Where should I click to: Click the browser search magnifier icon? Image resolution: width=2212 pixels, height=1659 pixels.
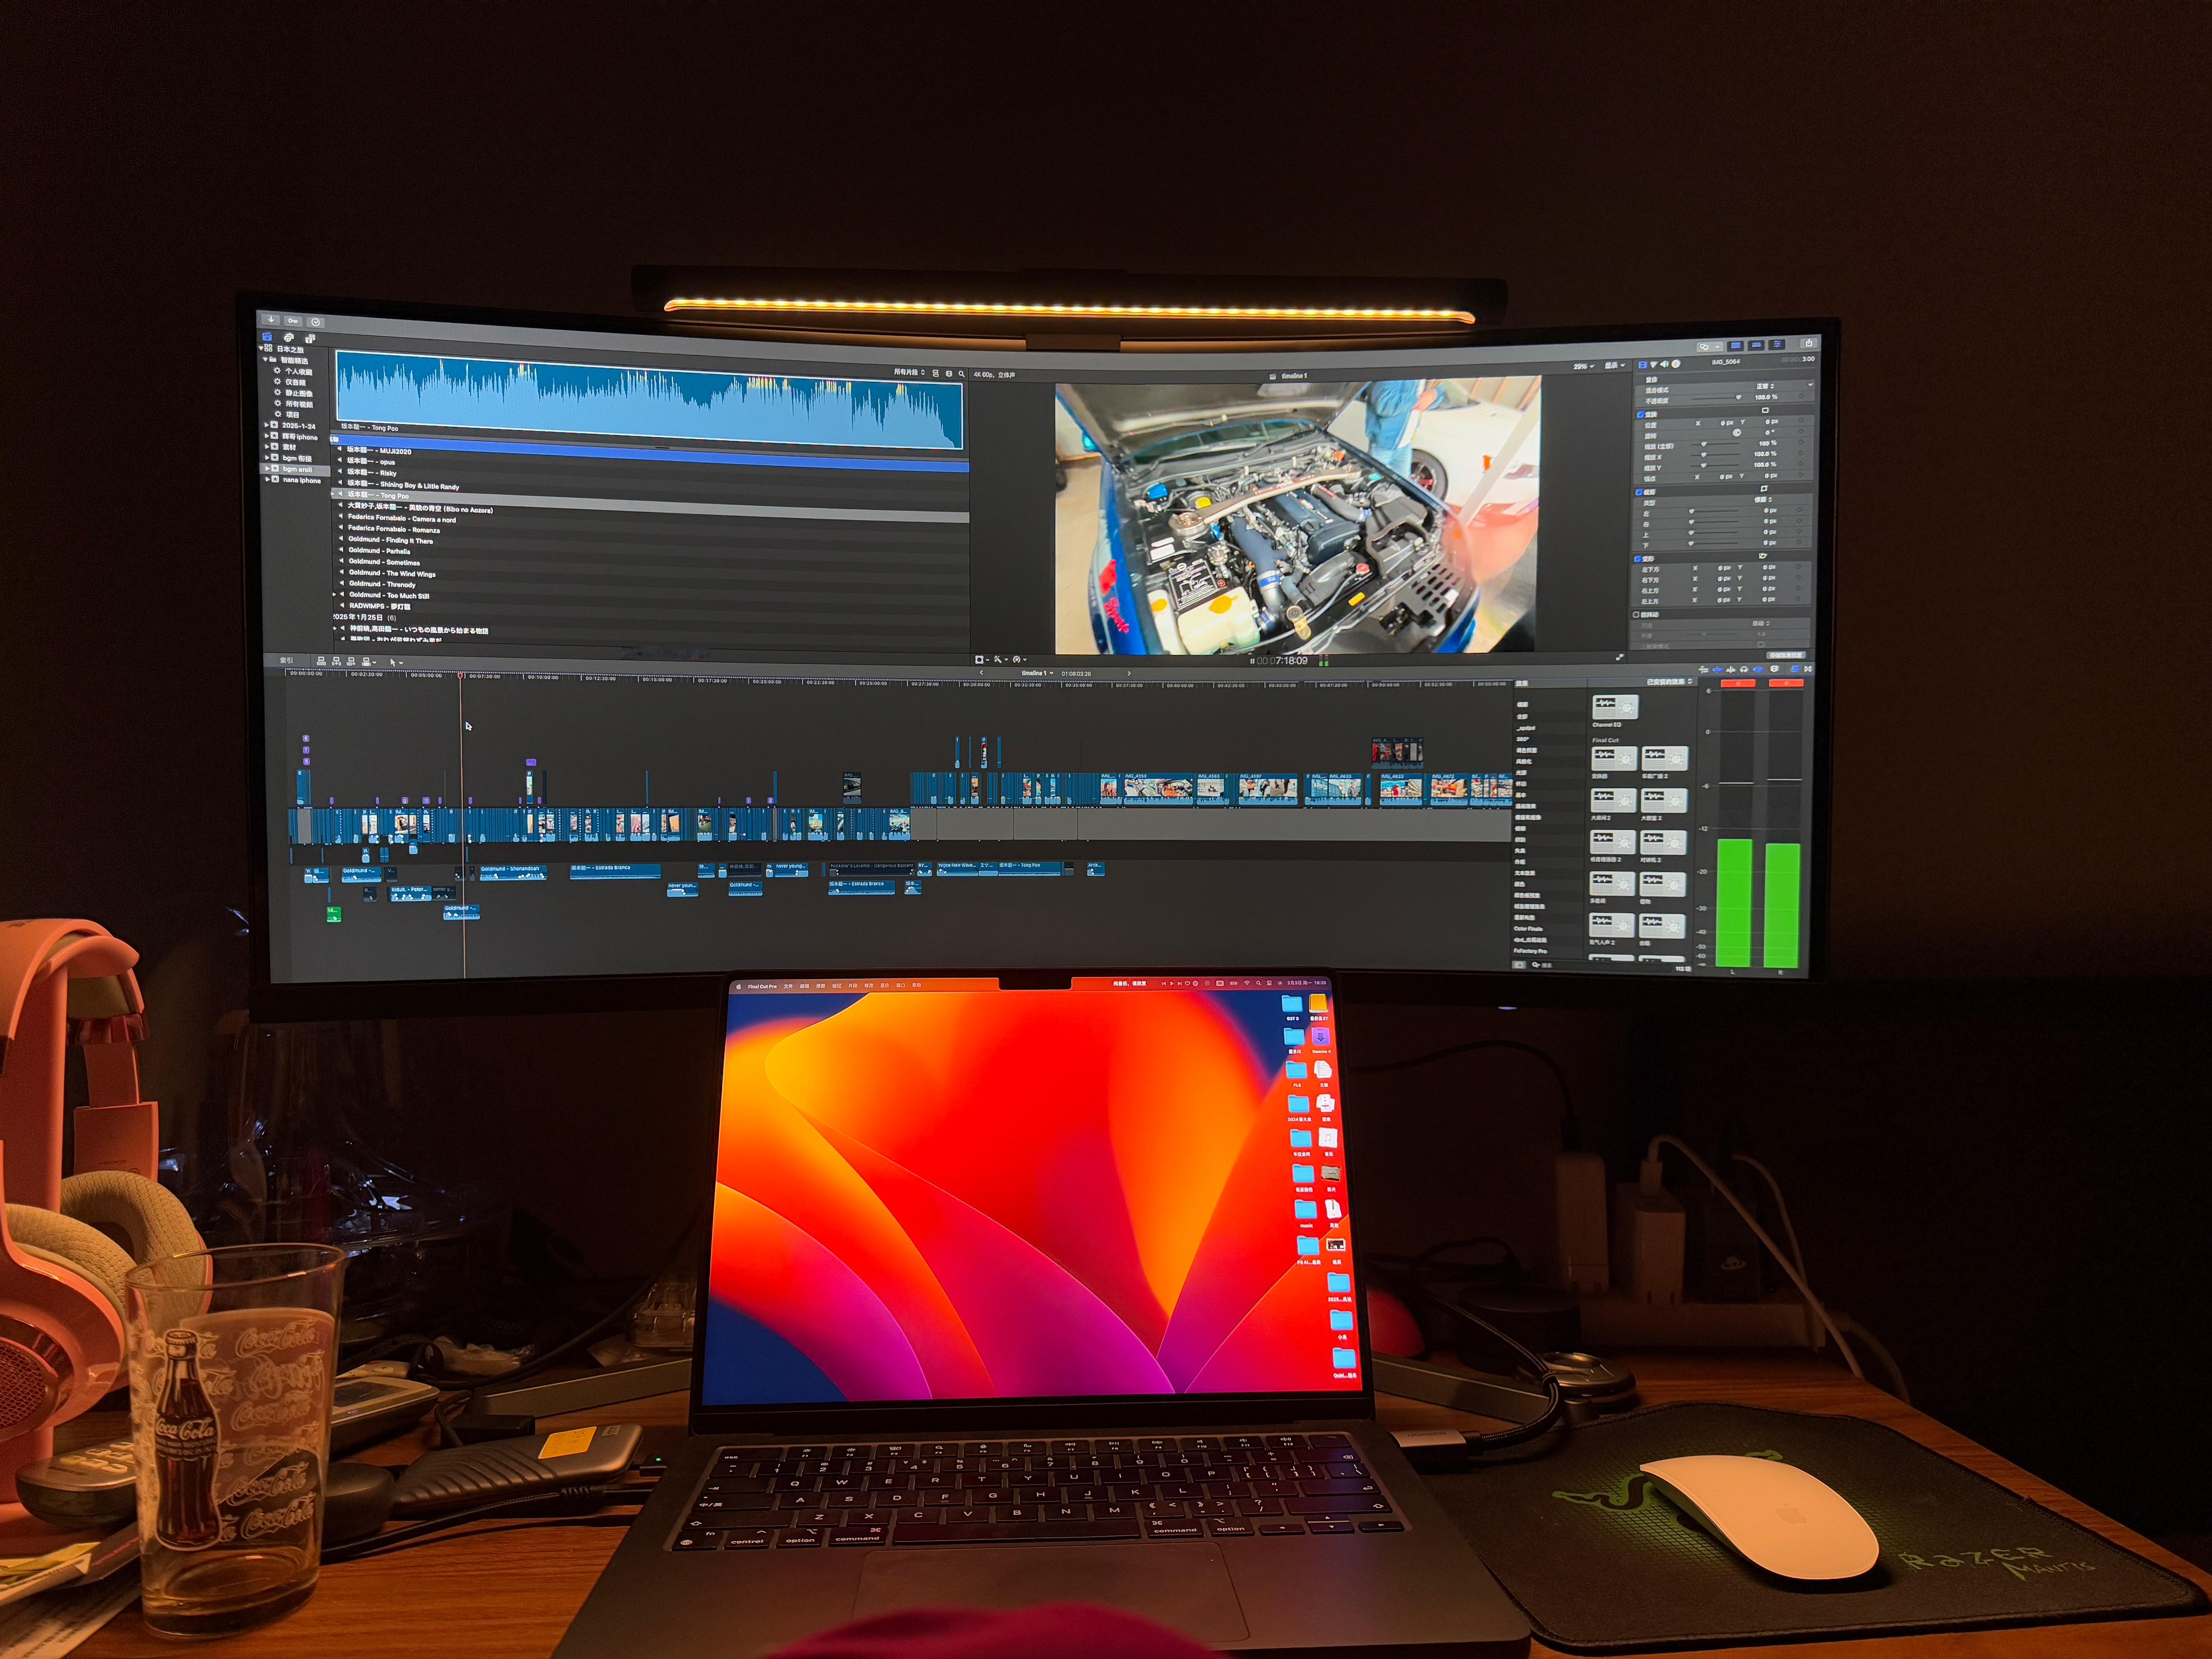point(962,374)
